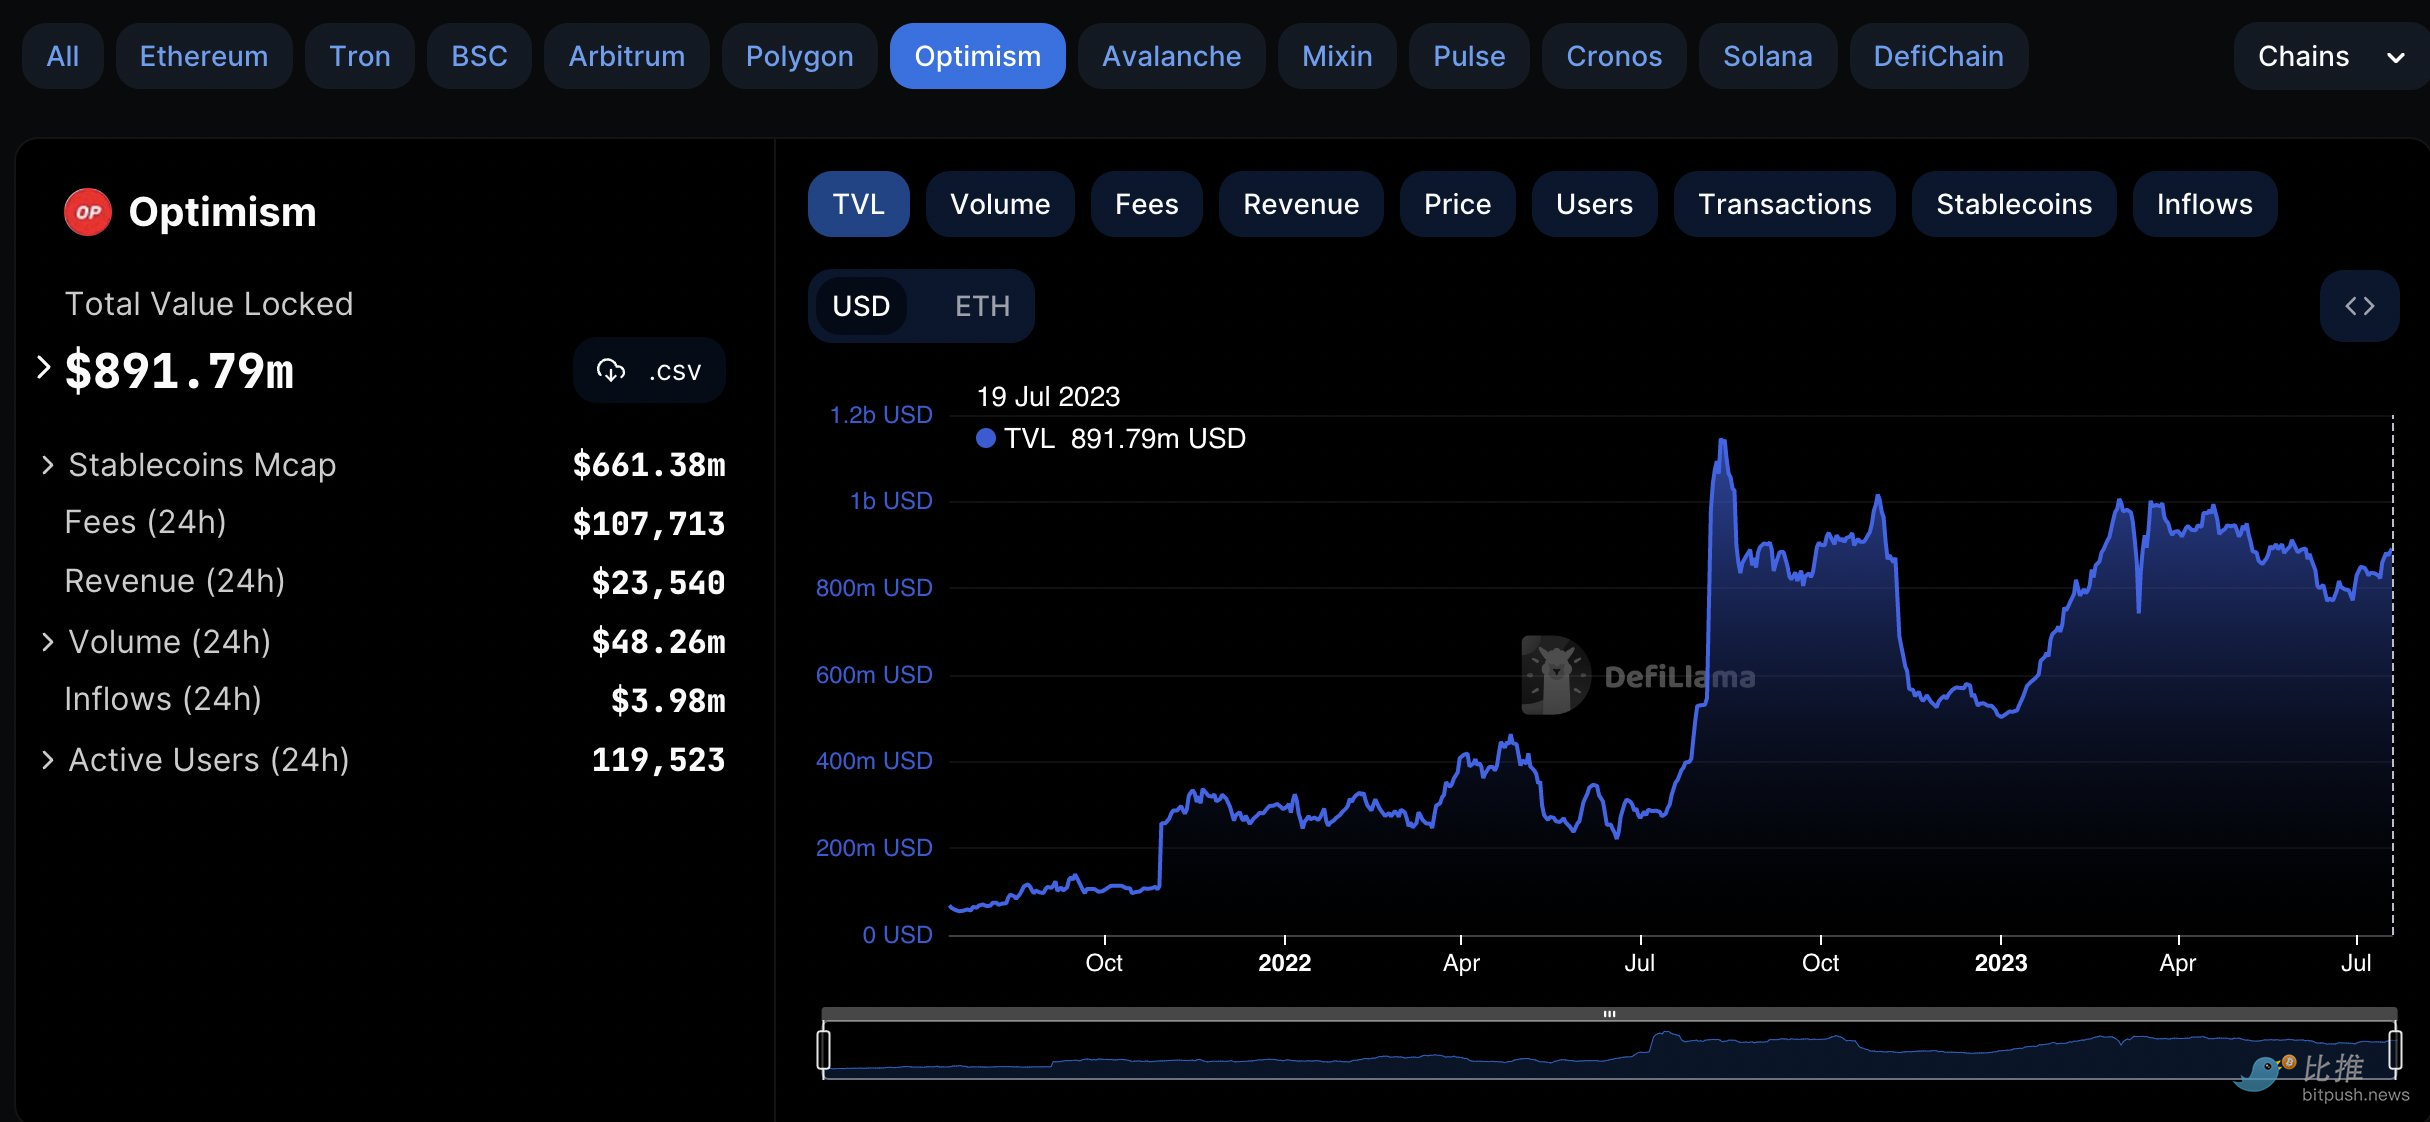
Task: Select the Optimism chain tab
Action: coord(977,56)
